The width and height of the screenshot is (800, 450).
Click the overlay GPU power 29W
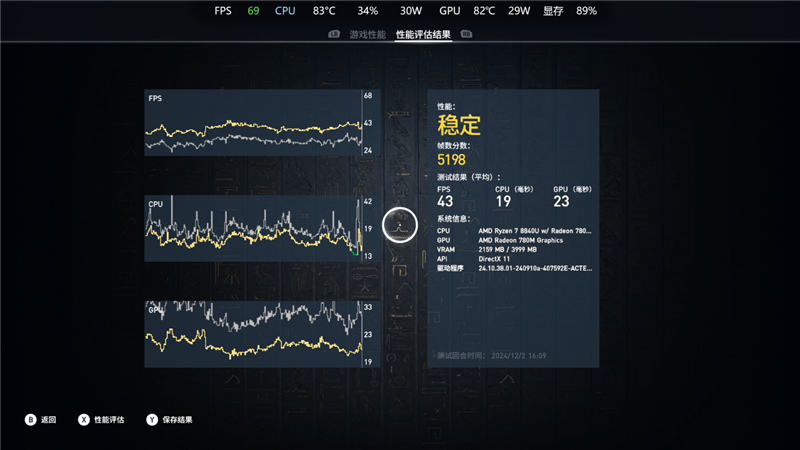[519, 11]
